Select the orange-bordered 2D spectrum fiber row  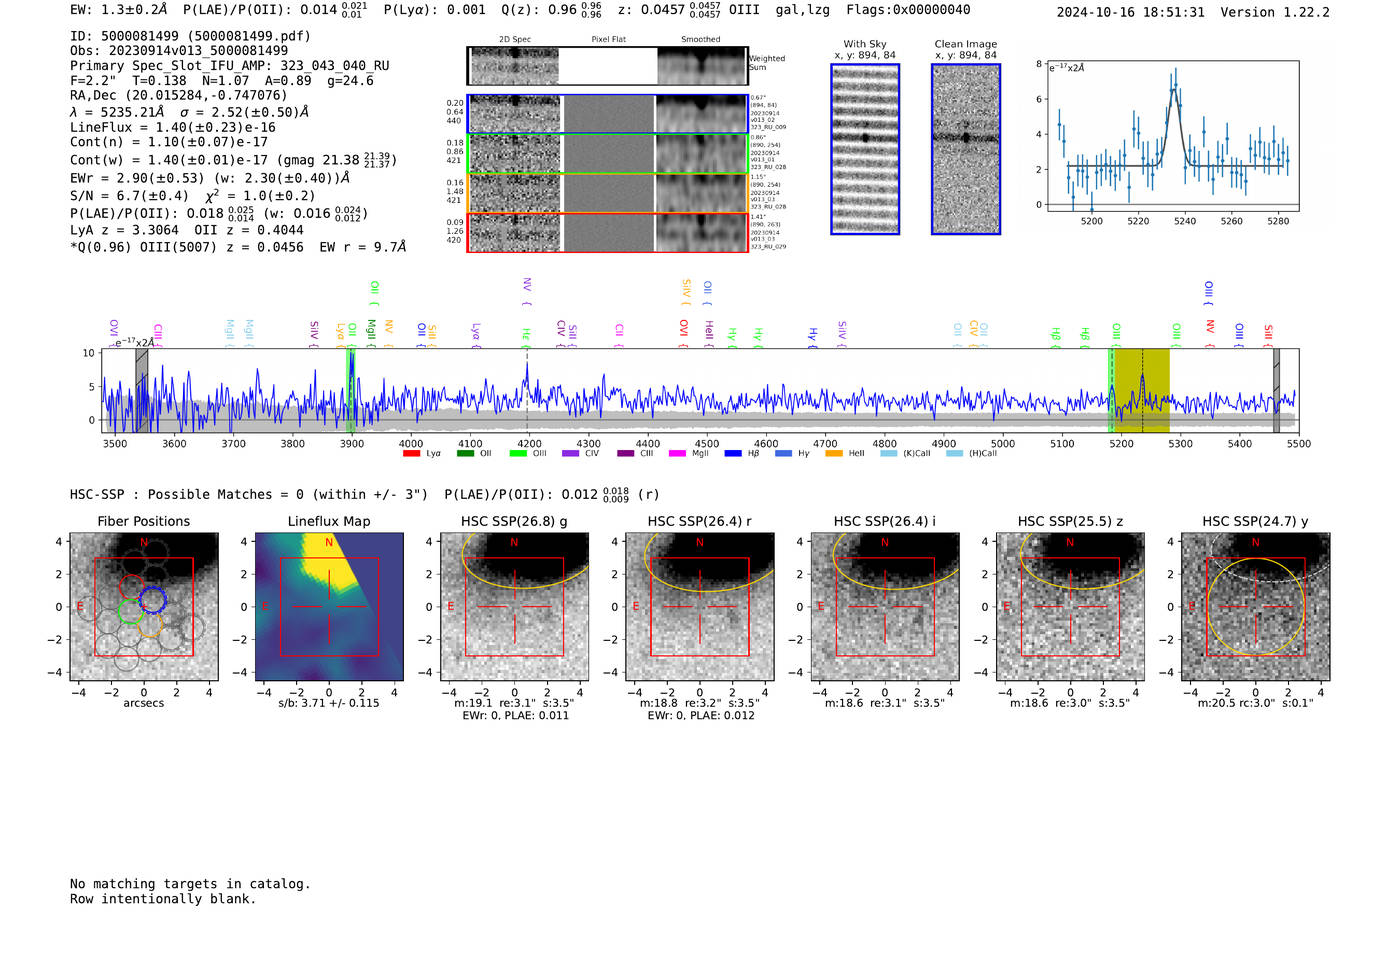pyautogui.click(x=608, y=193)
